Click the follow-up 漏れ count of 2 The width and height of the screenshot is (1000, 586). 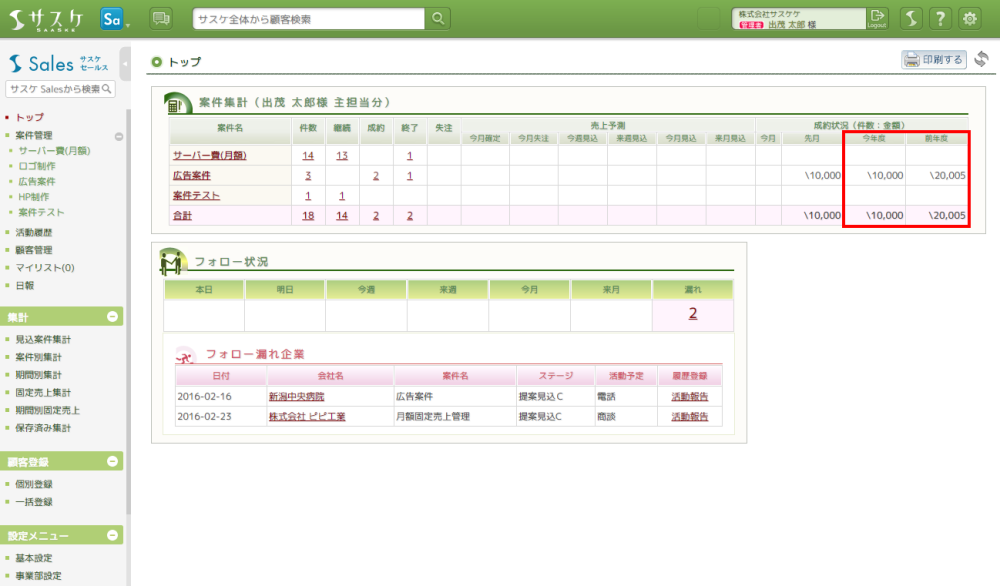coord(692,313)
